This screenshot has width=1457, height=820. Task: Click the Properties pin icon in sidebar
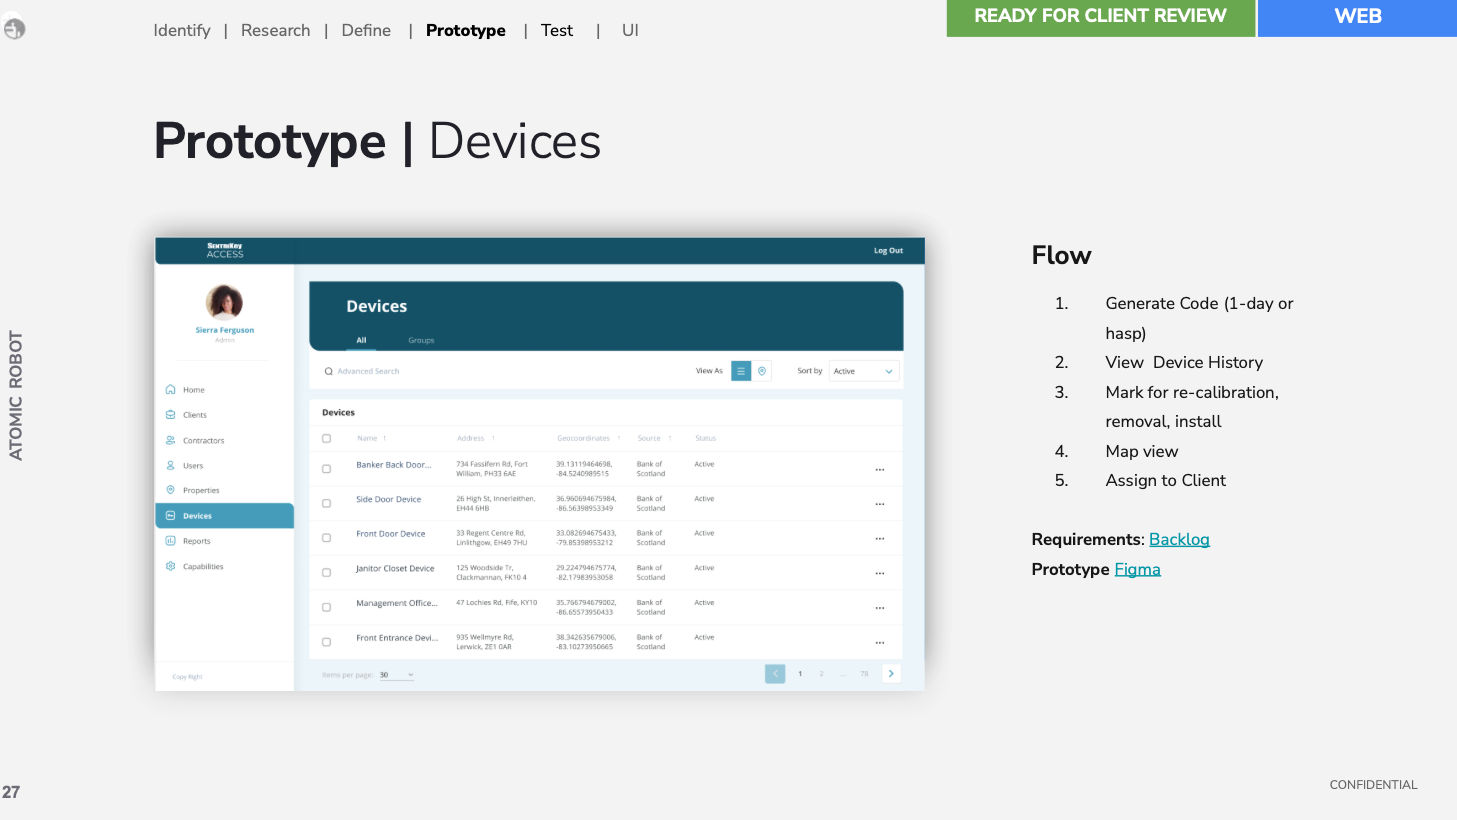coord(171,490)
